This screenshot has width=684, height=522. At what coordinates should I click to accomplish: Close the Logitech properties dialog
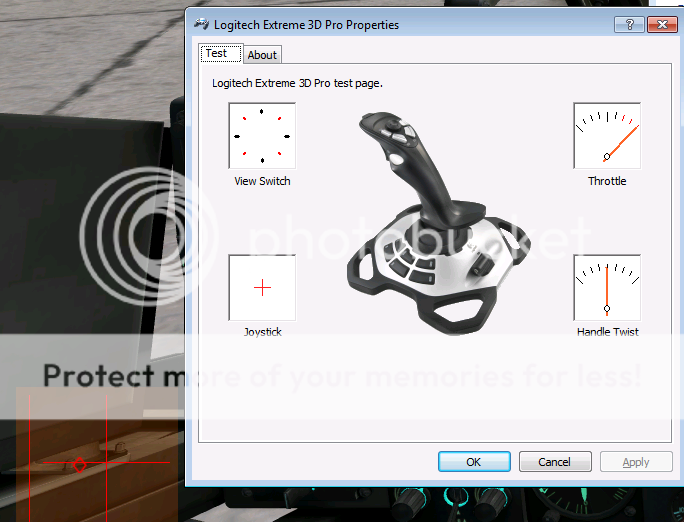pos(662,24)
